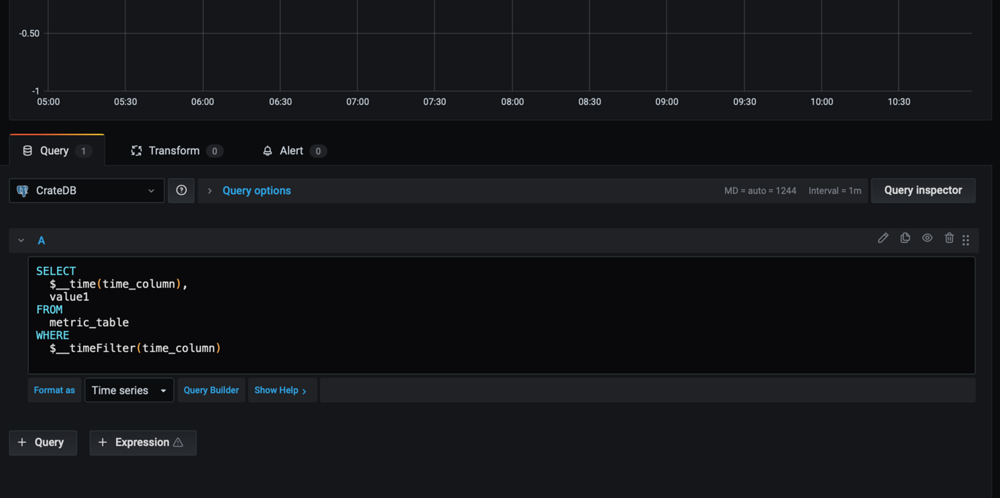Click metric_table in the SQL editor
This screenshot has height=498, width=1000.
(x=89, y=323)
